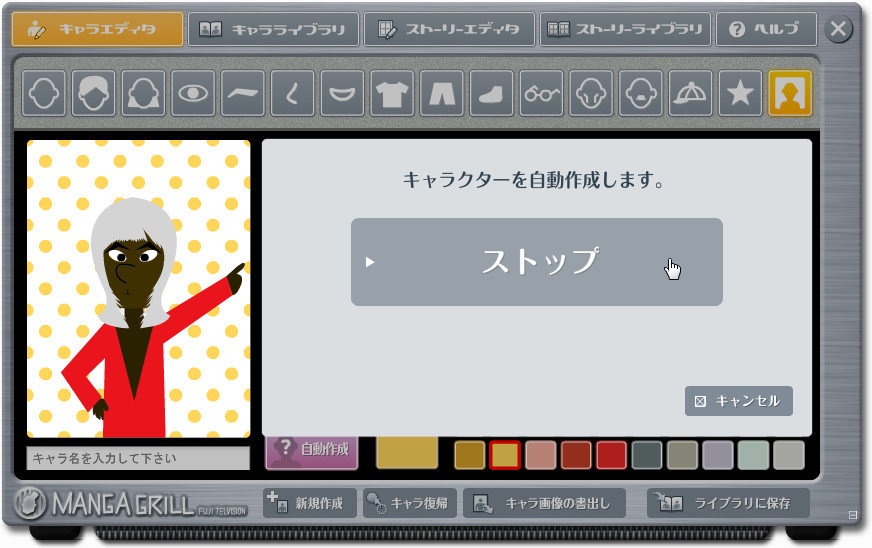Pick the pale green-gray swatch
Screen dimensions: 872x548
[x=754, y=455]
